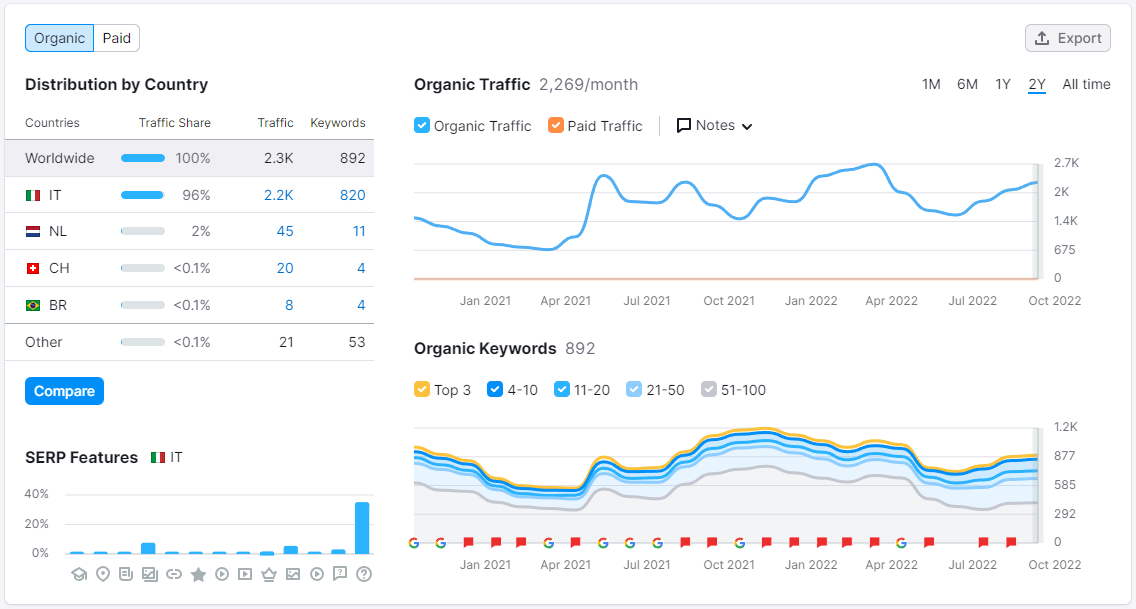This screenshot has height=609, width=1136.
Task: Select the Worldwide row label
Action: coord(59,158)
